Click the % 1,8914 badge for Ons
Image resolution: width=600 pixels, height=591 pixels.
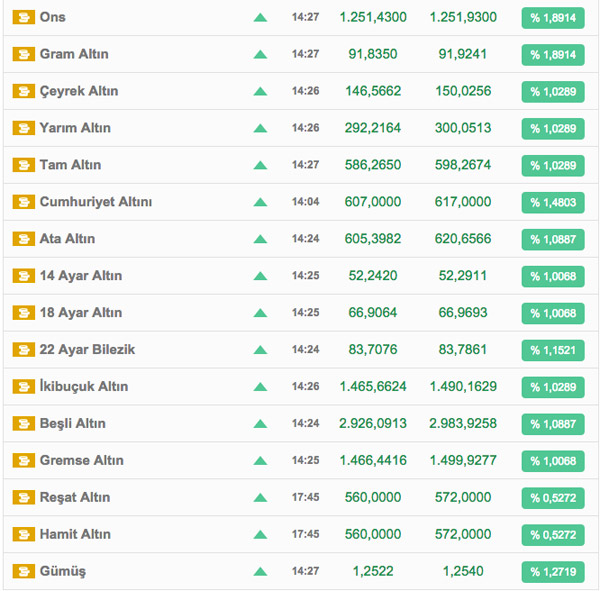tap(552, 18)
